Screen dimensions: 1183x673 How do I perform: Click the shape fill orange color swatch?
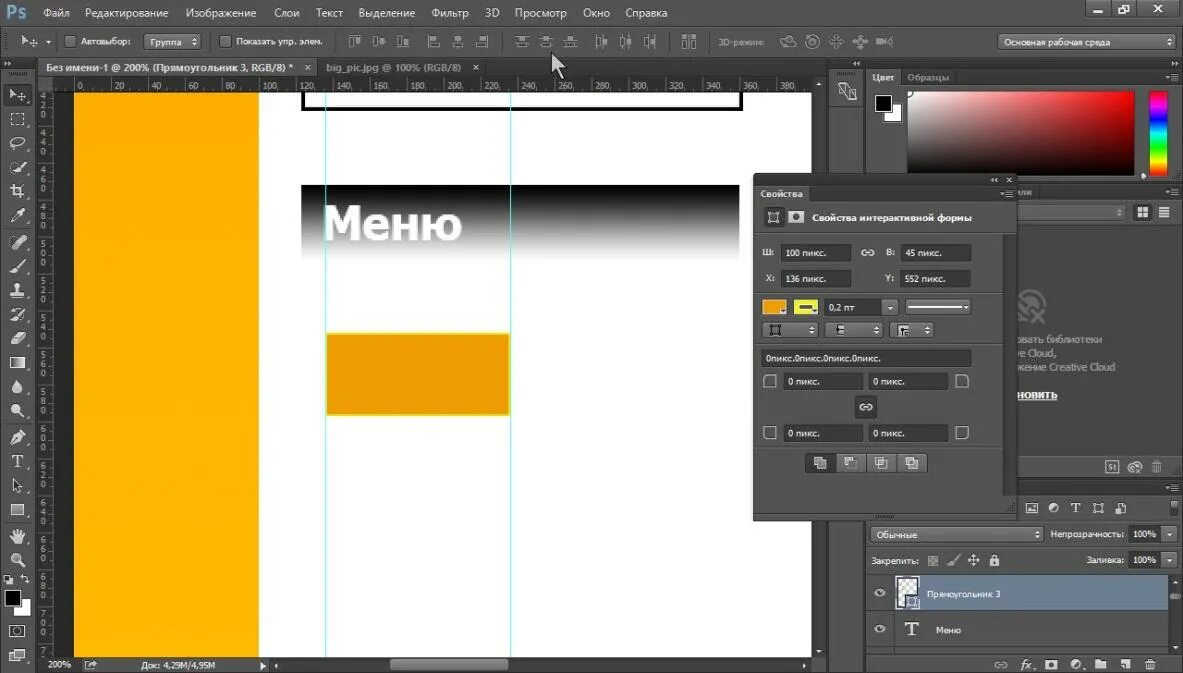click(x=774, y=307)
